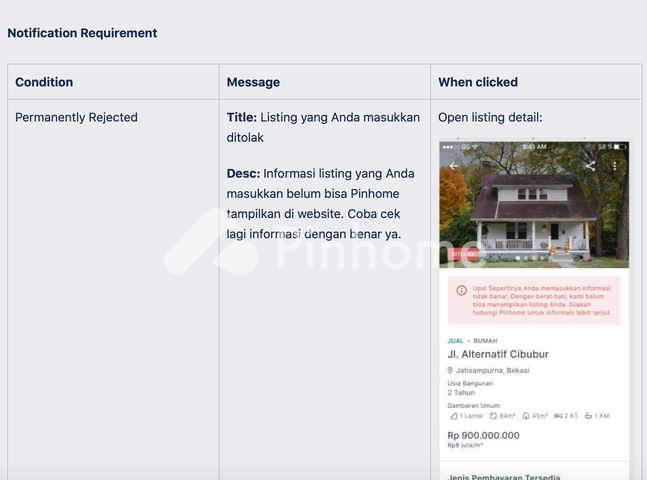Click the Jl. Alternatif Cibubur listing title
Viewport: 647px width, 480px height.
click(x=497, y=354)
